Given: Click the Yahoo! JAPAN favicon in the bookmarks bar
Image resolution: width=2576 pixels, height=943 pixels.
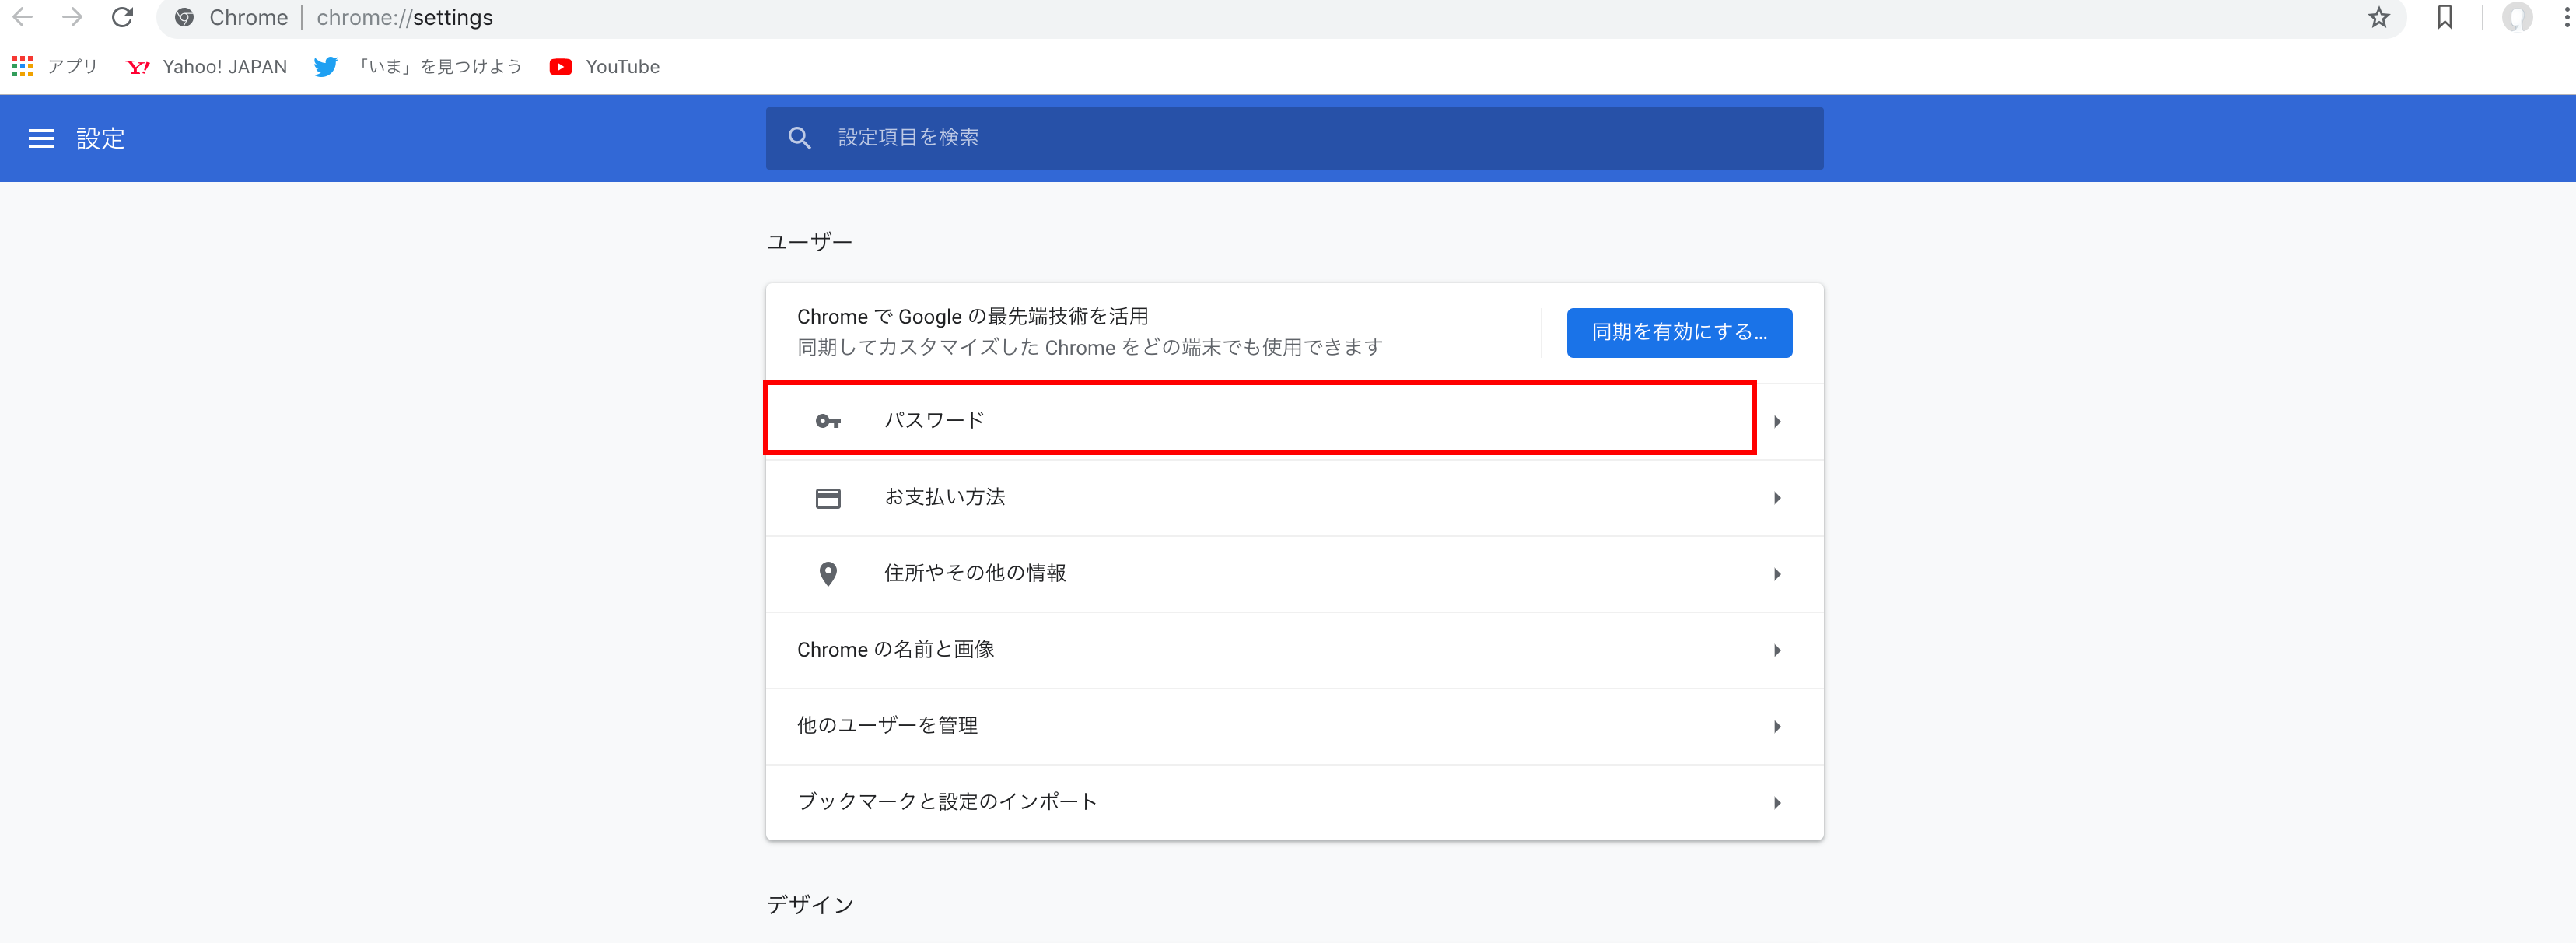Looking at the screenshot, I should (x=137, y=67).
